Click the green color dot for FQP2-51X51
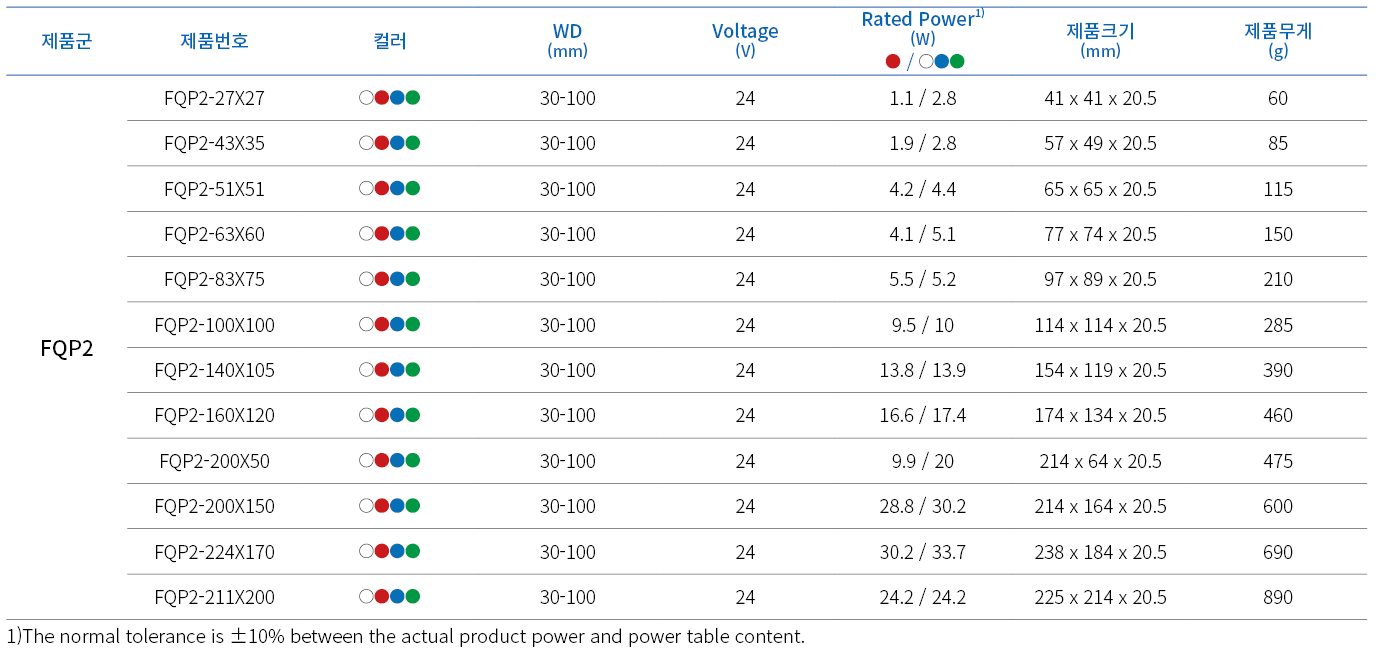This screenshot has height=649, width=1376. click(x=413, y=188)
